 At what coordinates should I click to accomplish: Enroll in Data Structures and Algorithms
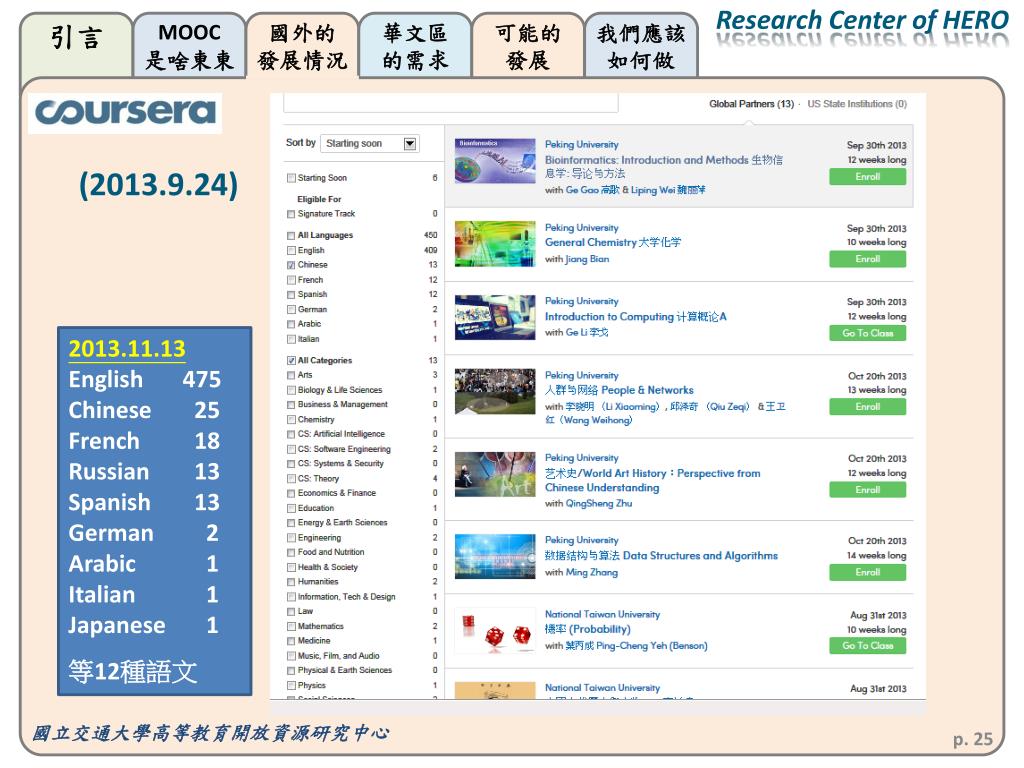pos(867,573)
